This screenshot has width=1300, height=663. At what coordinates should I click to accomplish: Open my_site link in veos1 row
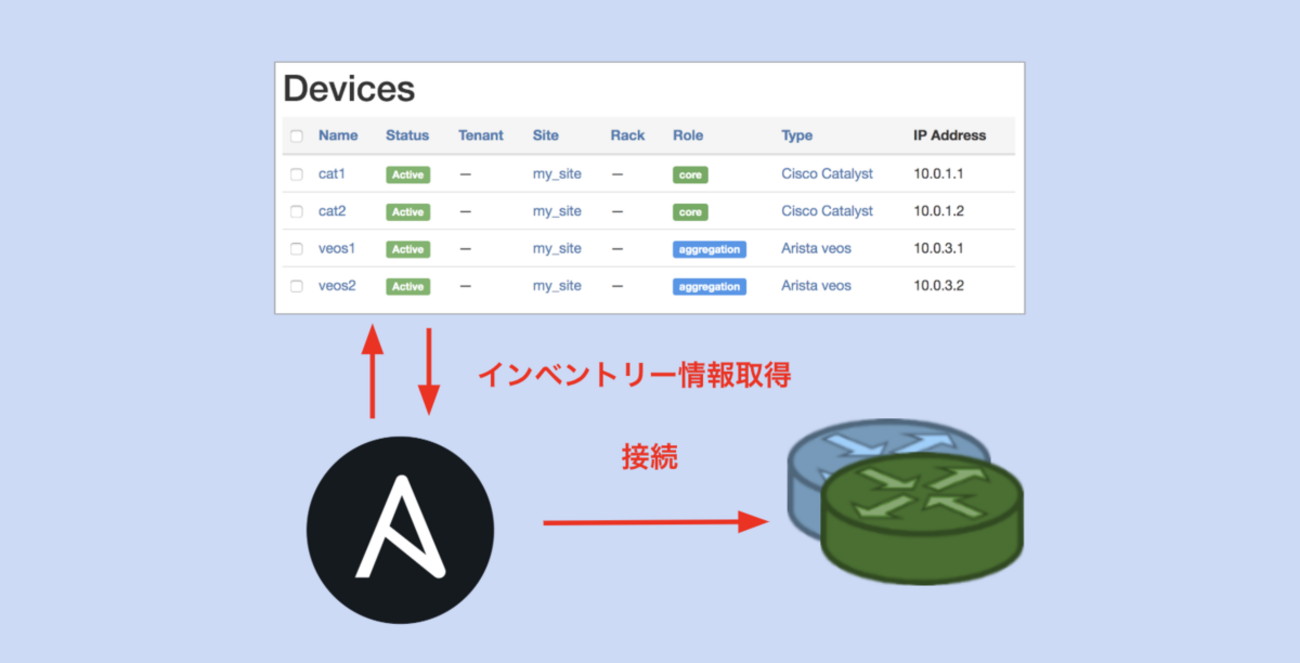[x=557, y=248]
